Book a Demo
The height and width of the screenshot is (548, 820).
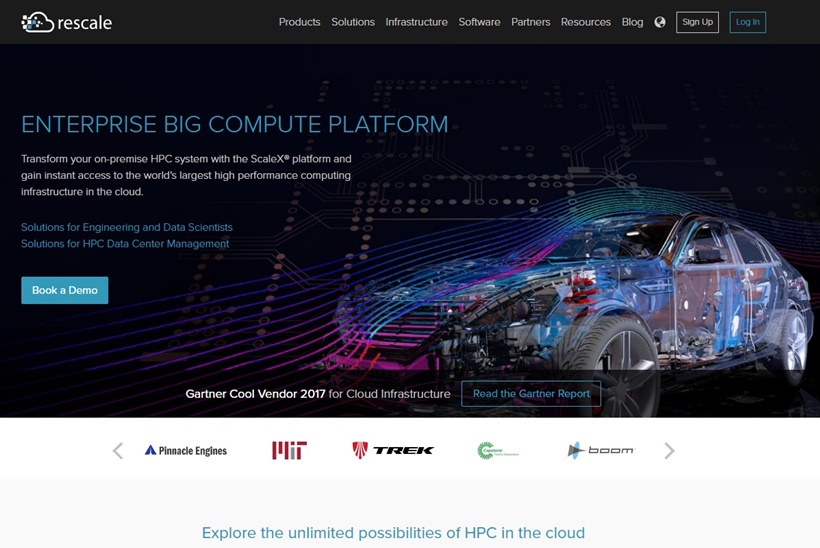65,290
